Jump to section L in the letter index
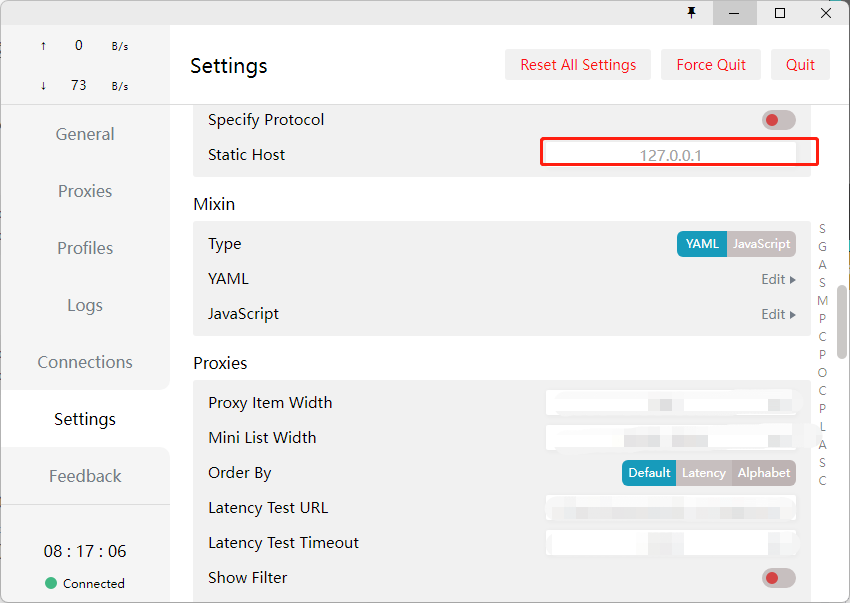This screenshot has width=850, height=603. [x=822, y=427]
